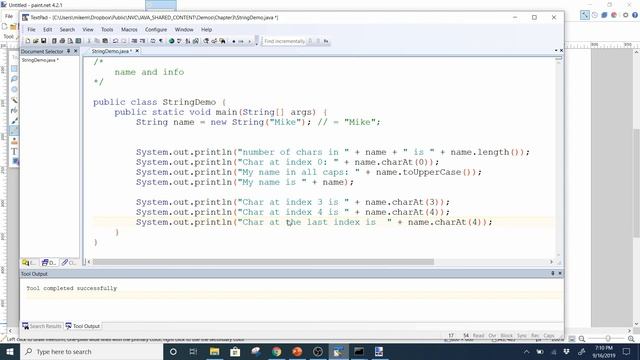Viewport: 640px width, 360px height.
Task: Toggle the Rec indicator in status bar
Action: pyautogui.click(x=535, y=336)
